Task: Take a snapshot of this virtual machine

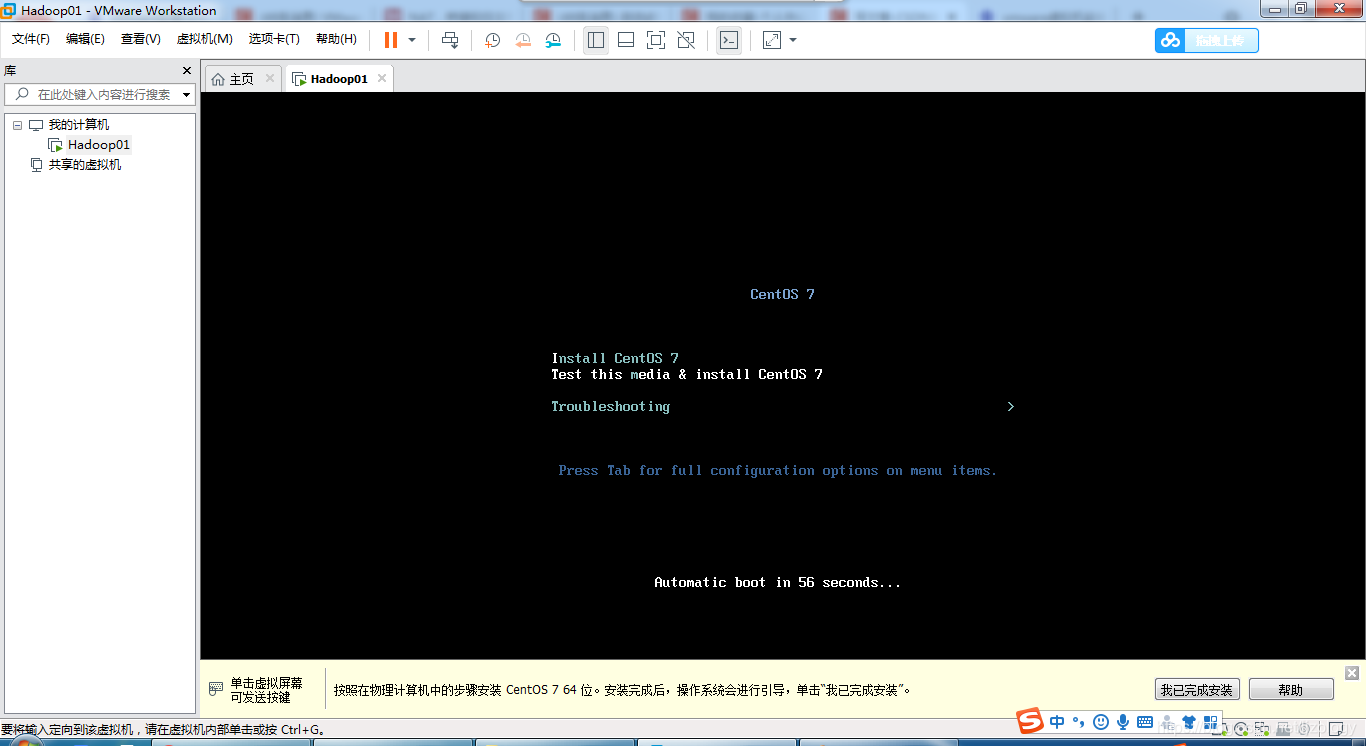Action: coord(492,40)
